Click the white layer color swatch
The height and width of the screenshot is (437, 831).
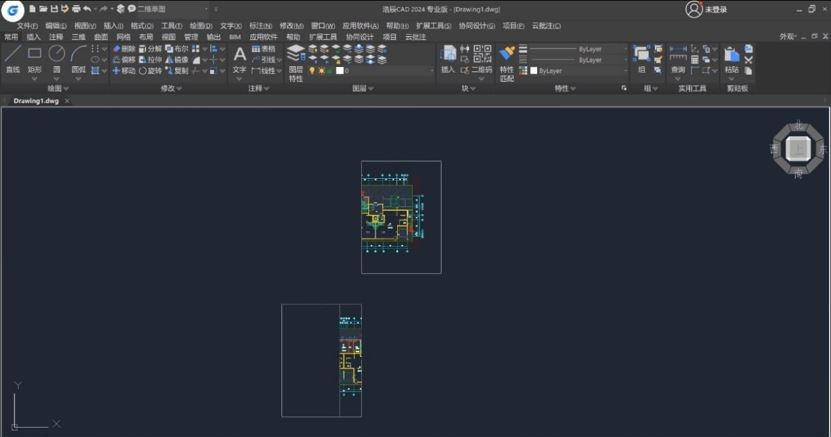click(340, 70)
